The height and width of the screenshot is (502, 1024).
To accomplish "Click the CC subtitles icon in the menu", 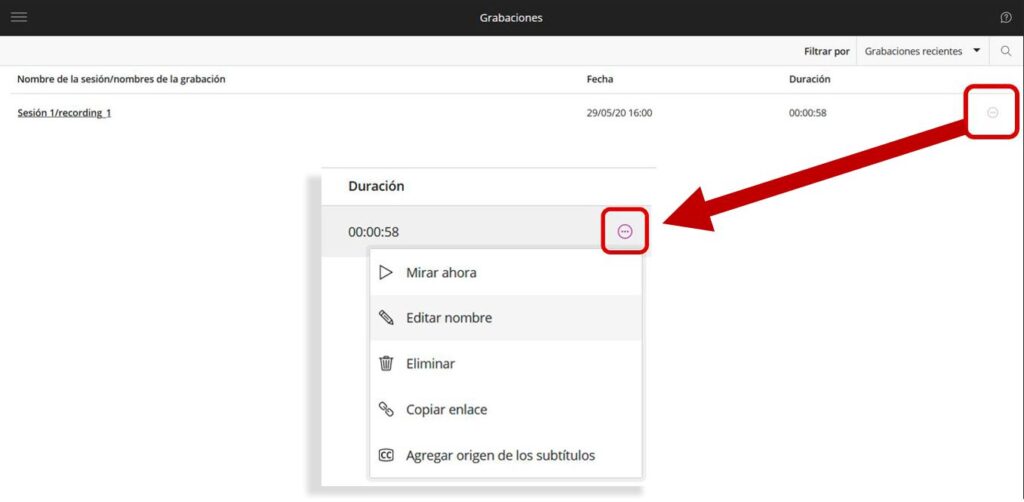I will [386, 456].
